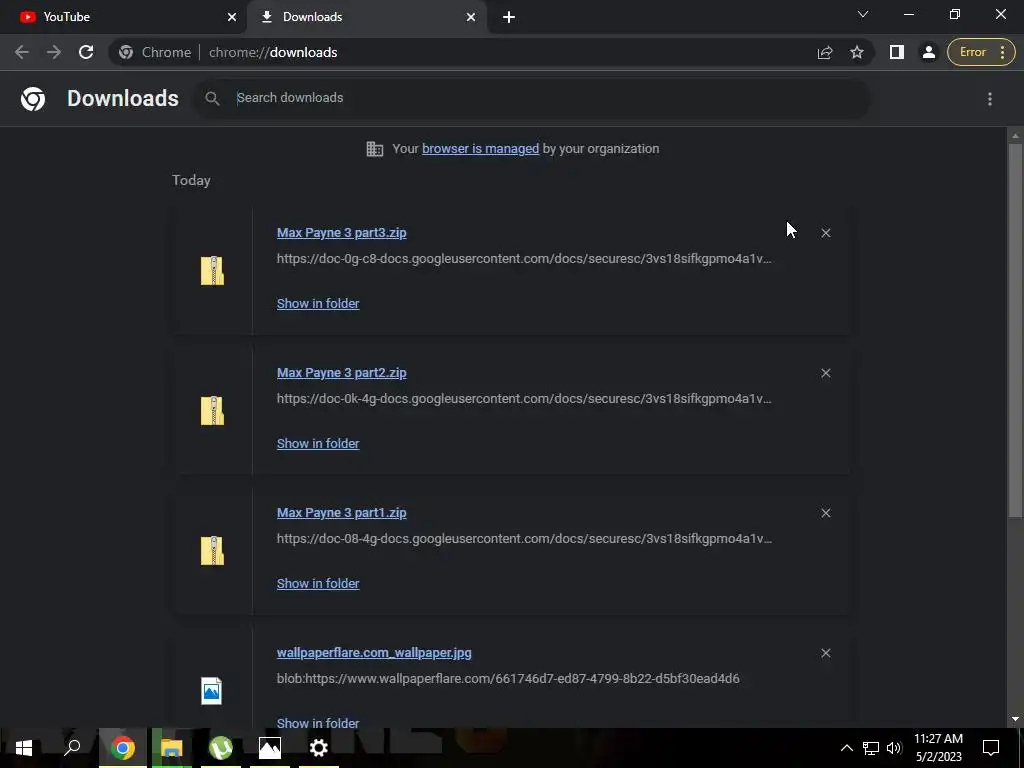1024x768 pixels.
Task: Close the Downloads tab
Action: tap(471, 17)
